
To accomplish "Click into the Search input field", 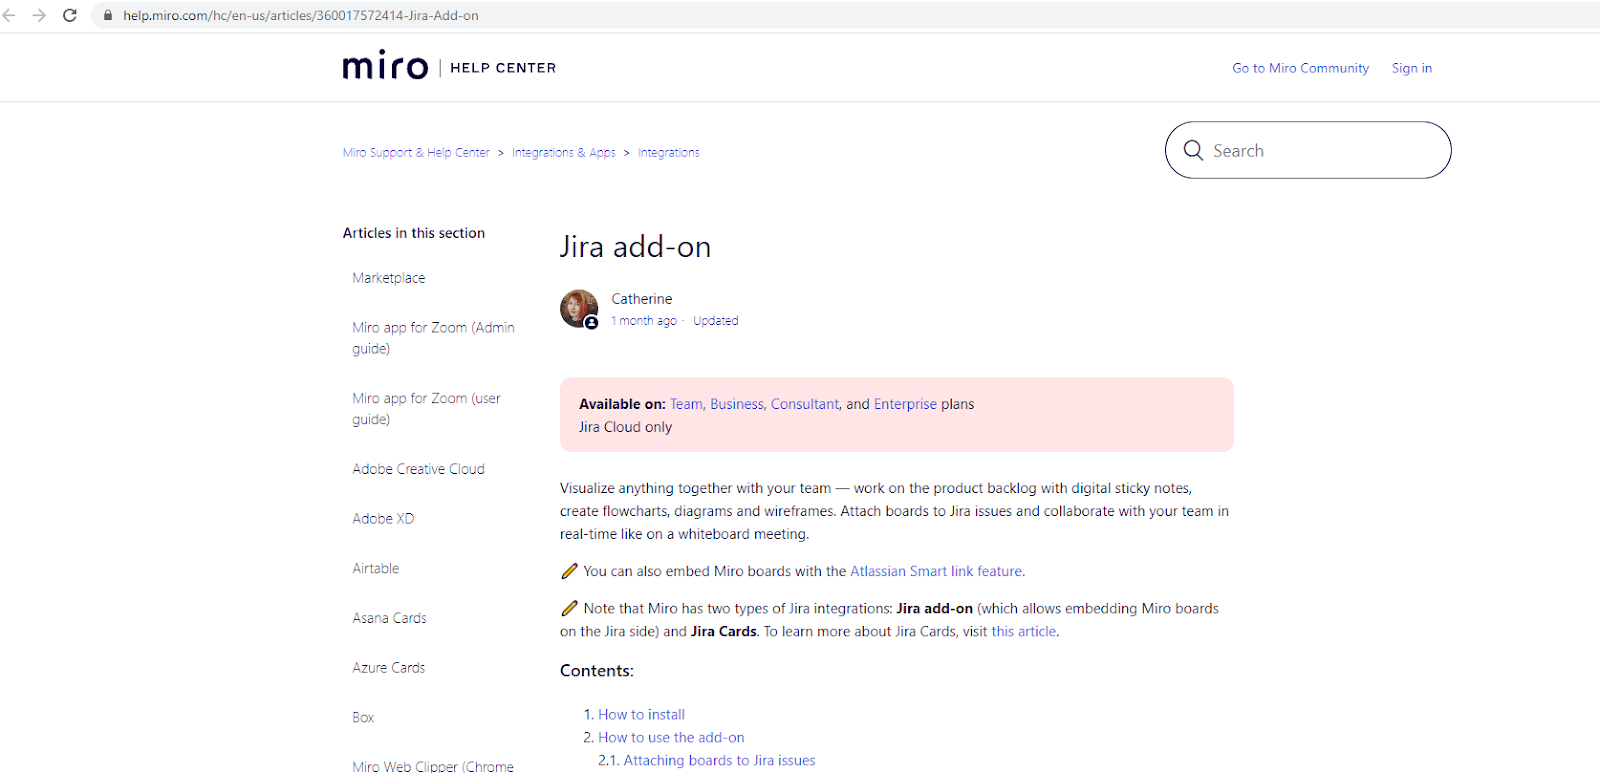I will click(1320, 150).
